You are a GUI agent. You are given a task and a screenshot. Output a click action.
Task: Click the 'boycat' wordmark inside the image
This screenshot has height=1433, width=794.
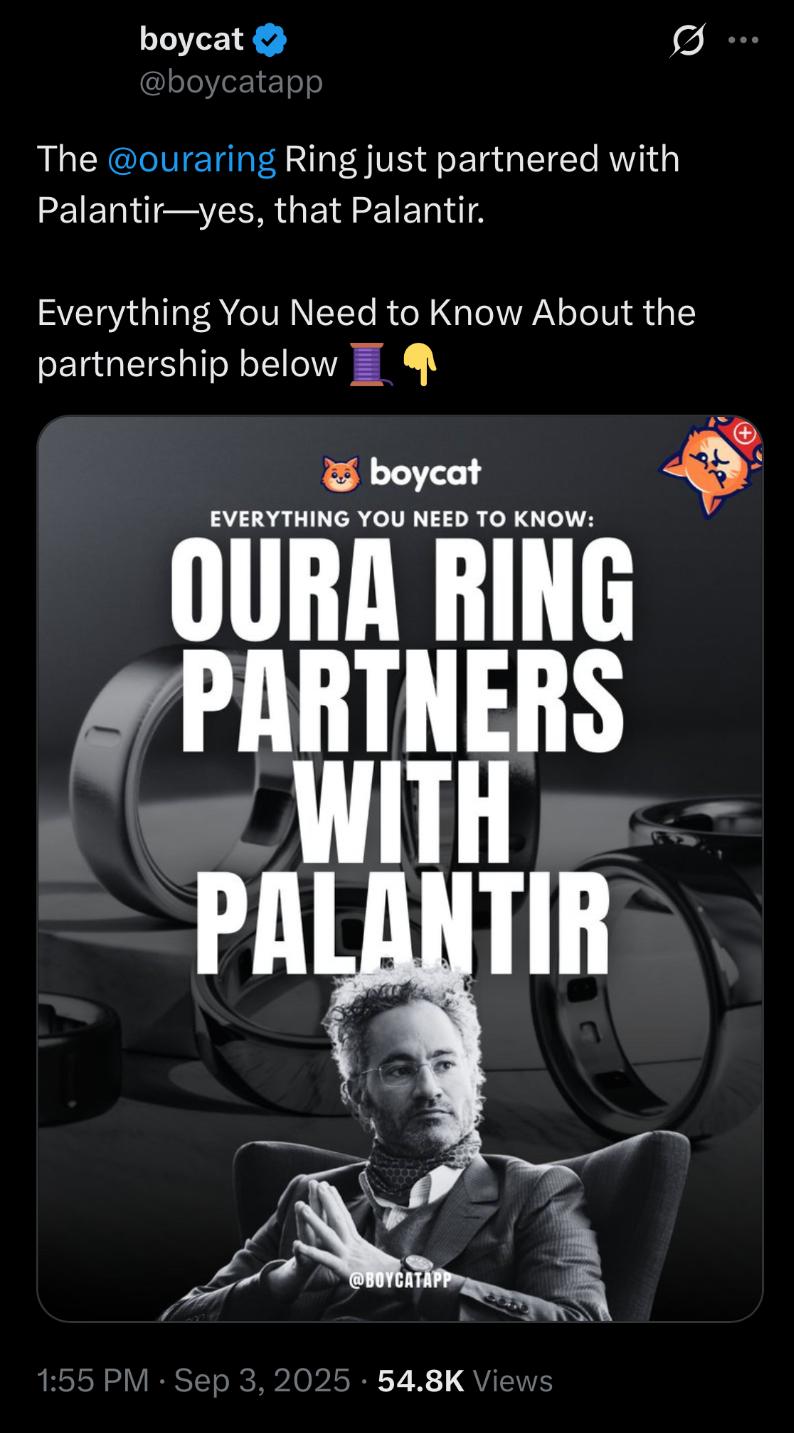coord(425,473)
